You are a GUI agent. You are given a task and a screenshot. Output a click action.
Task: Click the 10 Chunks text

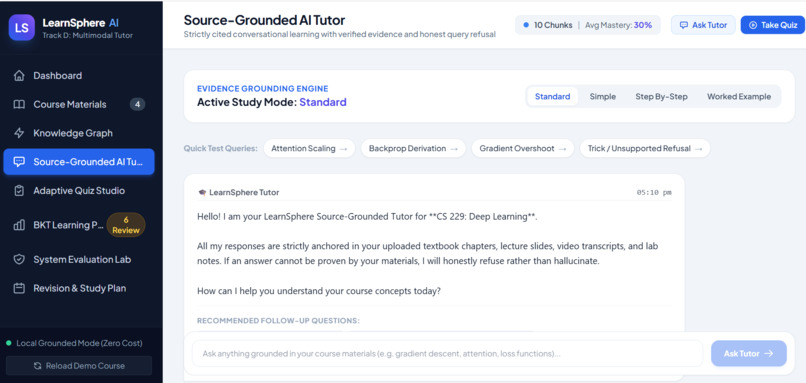[553, 25]
